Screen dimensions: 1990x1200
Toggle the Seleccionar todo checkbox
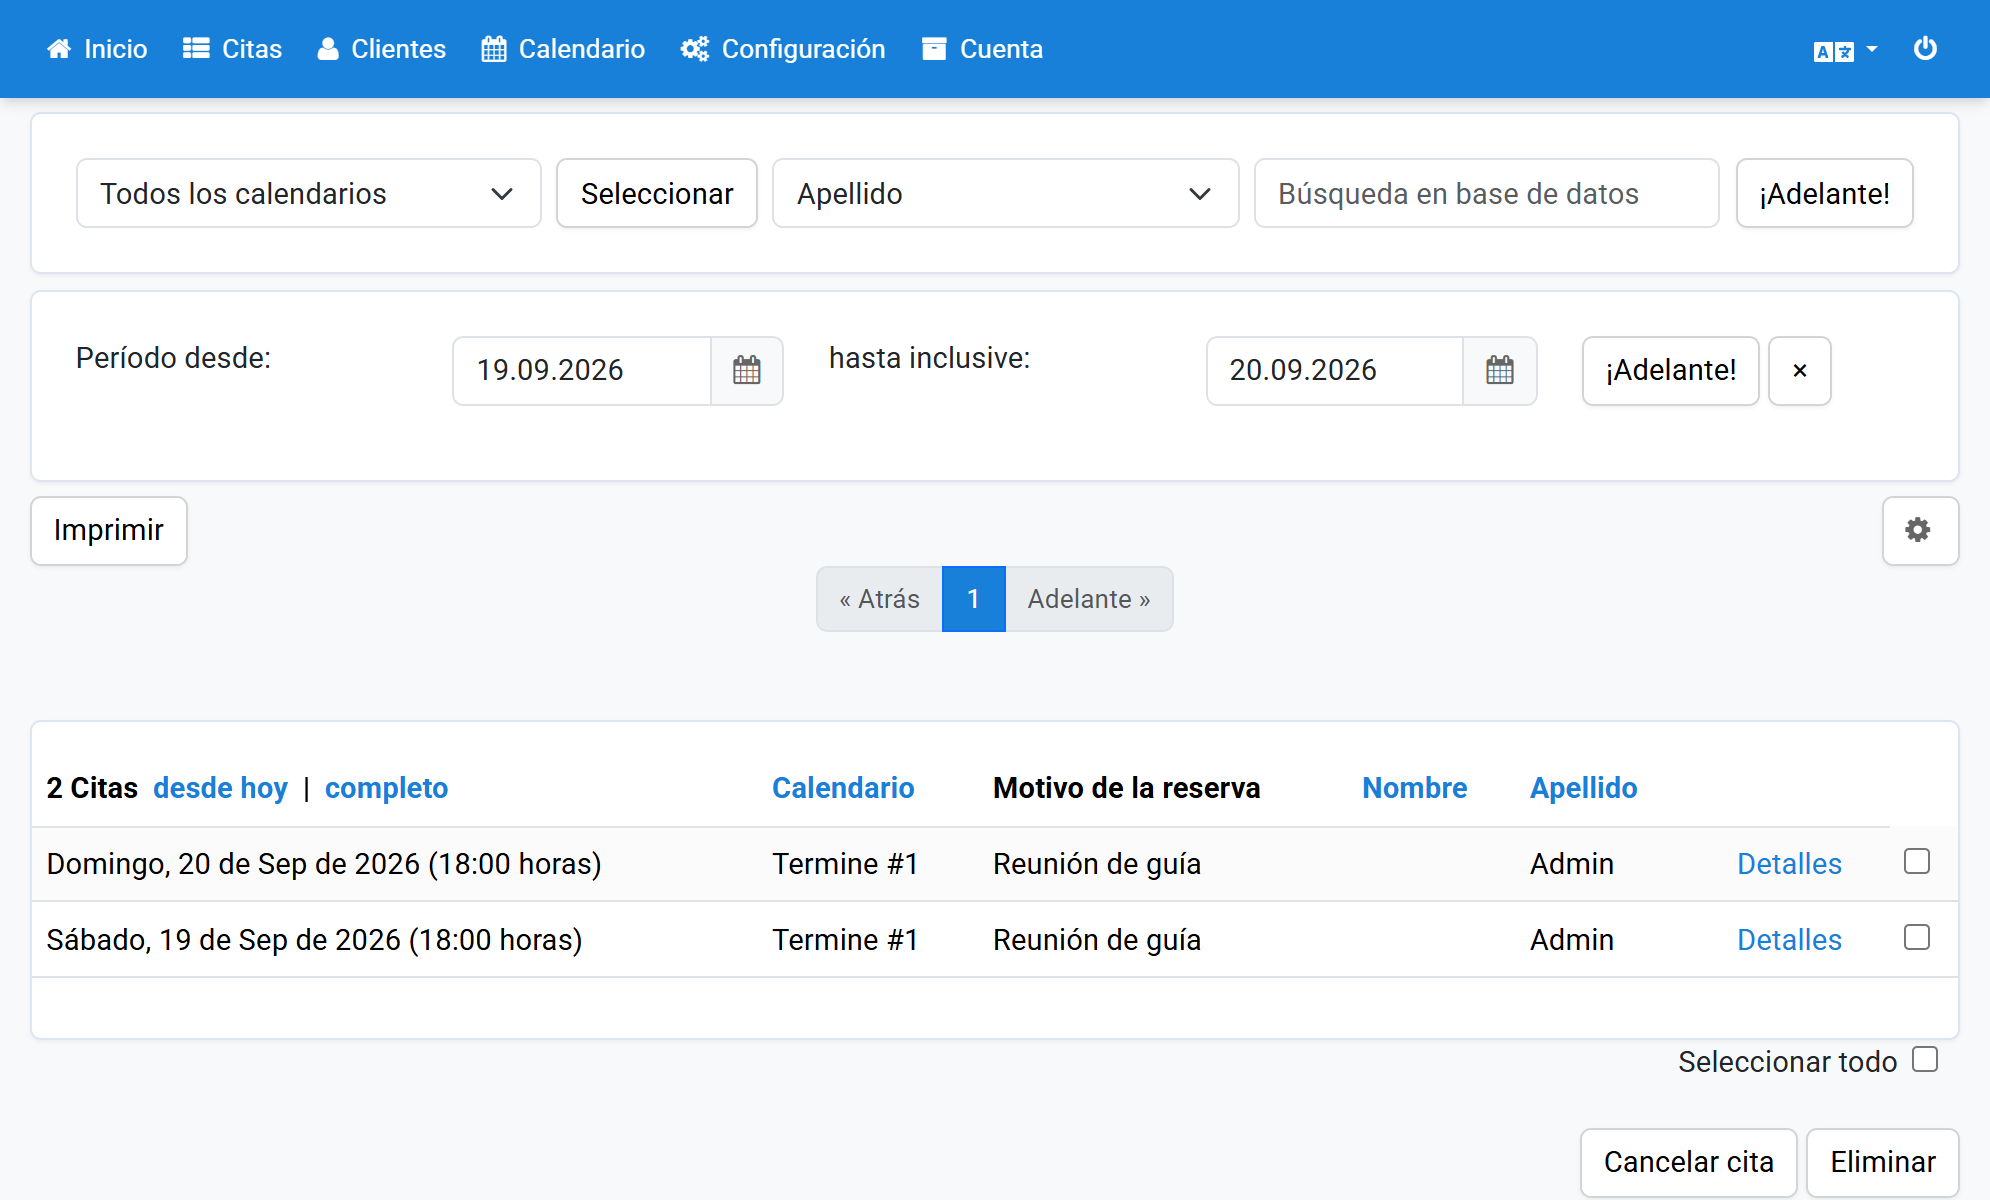pyautogui.click(x=1925, y=1059)
